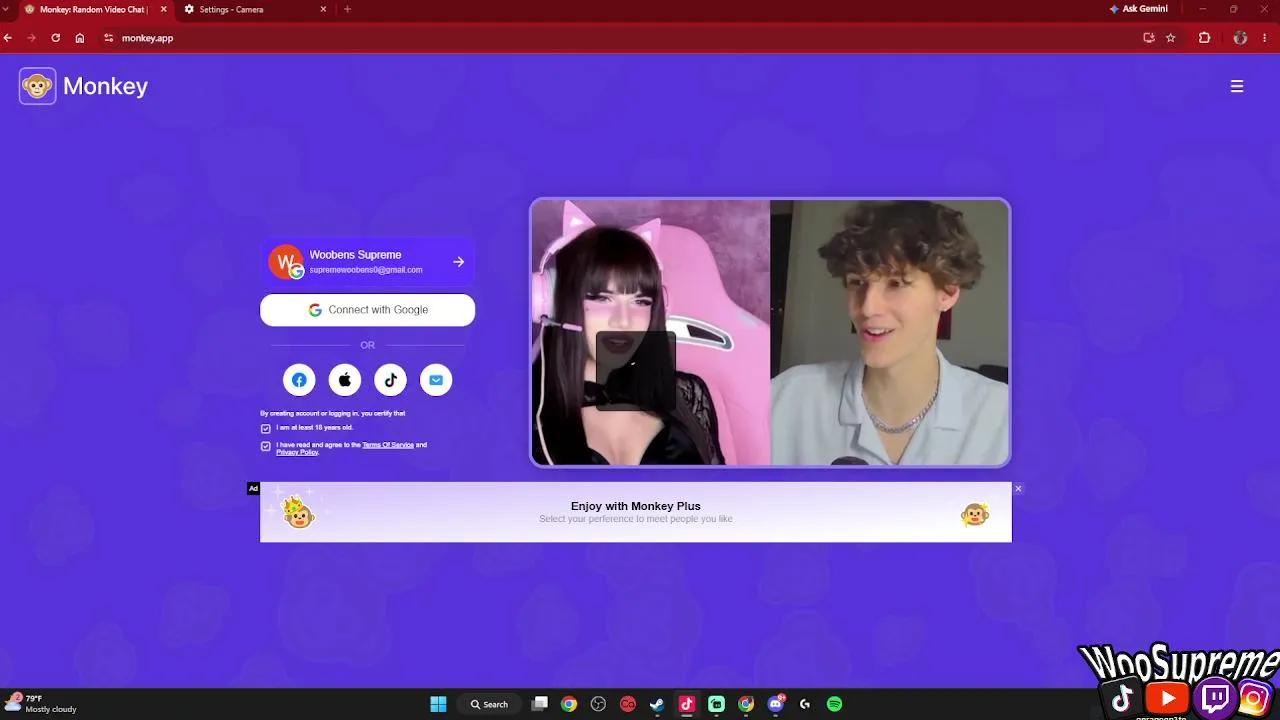Bookmark this page with star icon
Image resolution: width=1280 pixels, height=720 pixels.
click(1171, 38)
